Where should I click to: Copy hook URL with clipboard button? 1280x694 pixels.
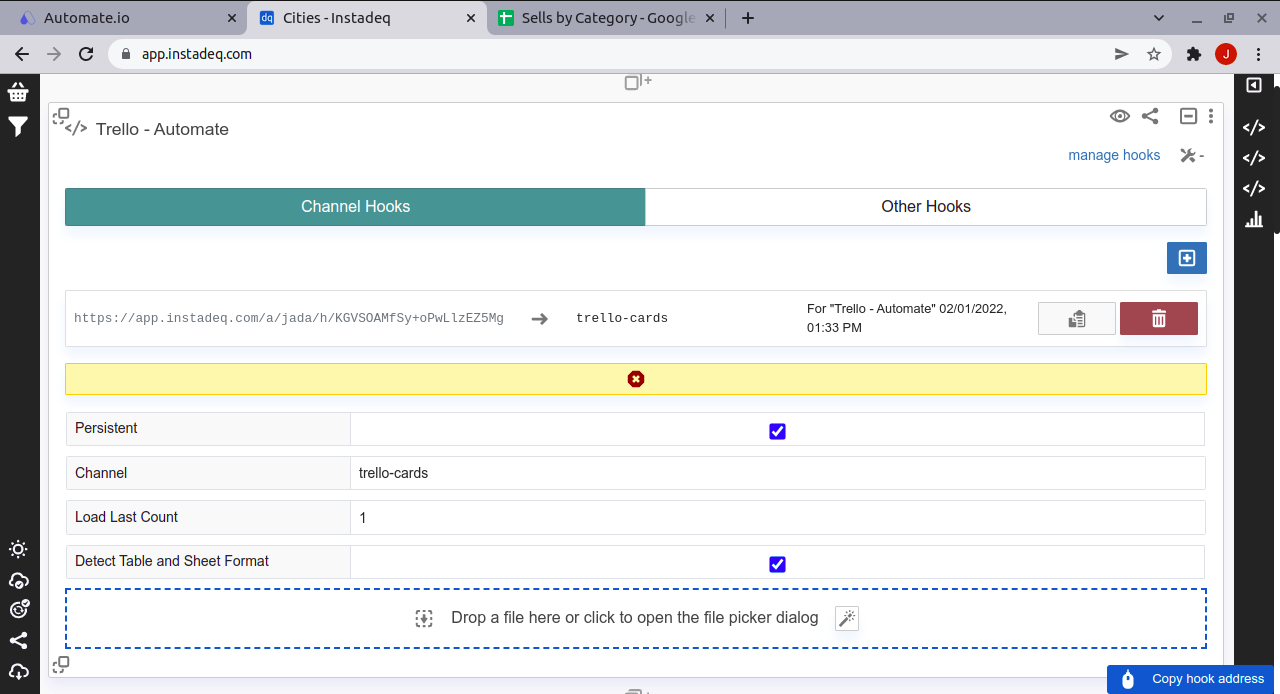click(x=1077, y=319)
